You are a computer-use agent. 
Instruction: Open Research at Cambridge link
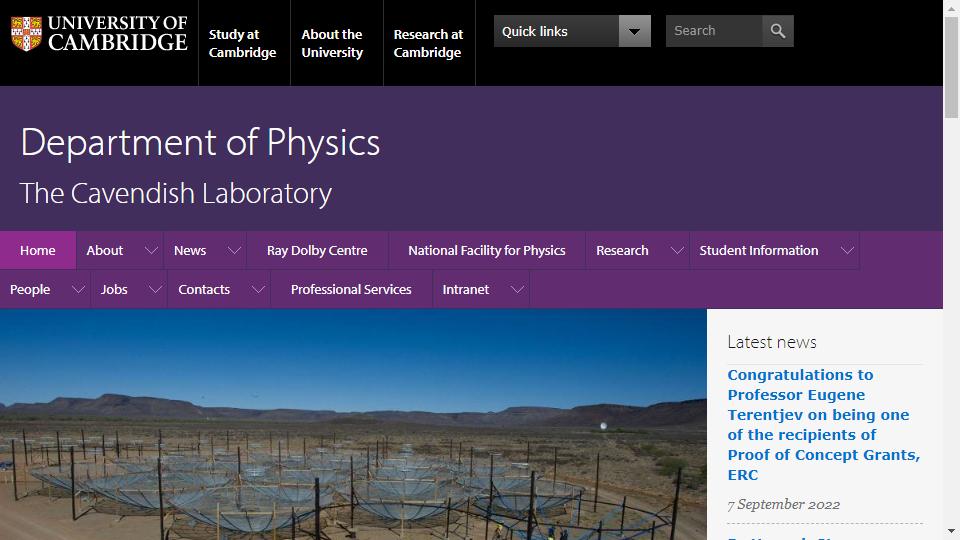[428, 43]
